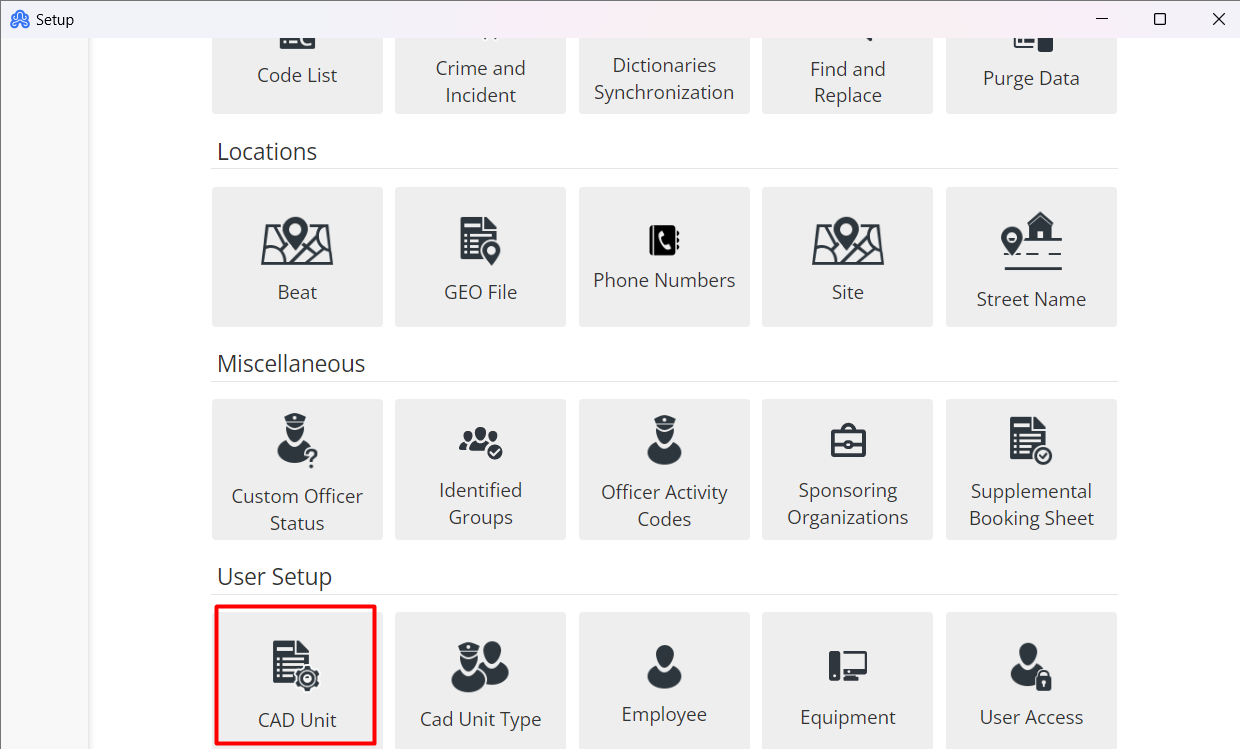This screenshot has height=749, width=1240.
Task: Select the Beat map icon
Action: pos(297,256)
